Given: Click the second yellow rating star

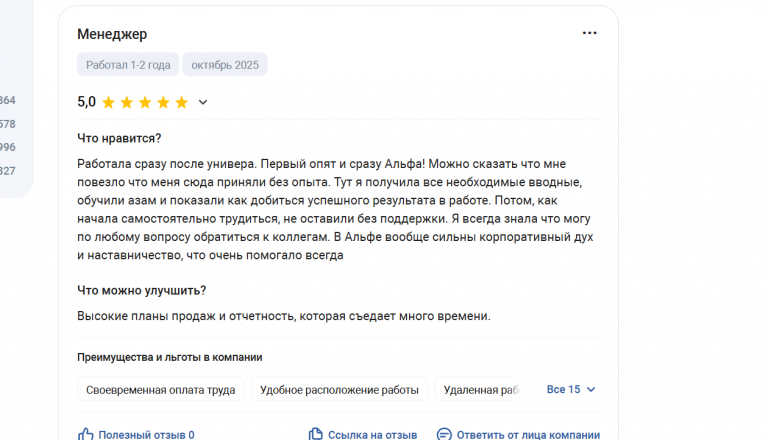Looking at the screenshot, I should click(x=127, y=102).
